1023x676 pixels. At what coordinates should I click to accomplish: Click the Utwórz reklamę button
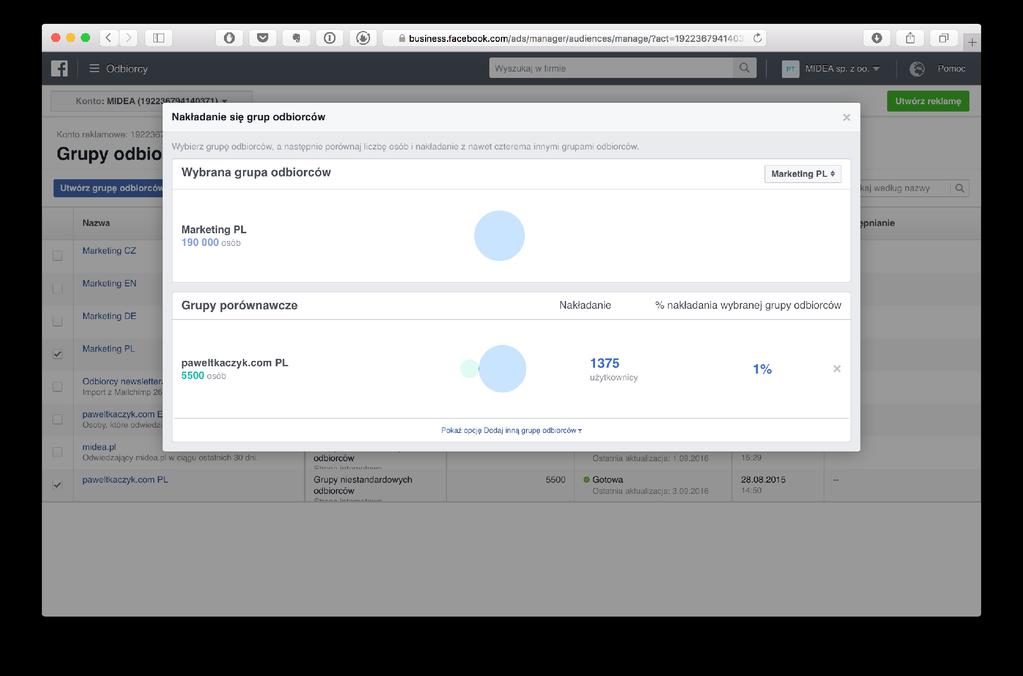[x=928, y=101]
